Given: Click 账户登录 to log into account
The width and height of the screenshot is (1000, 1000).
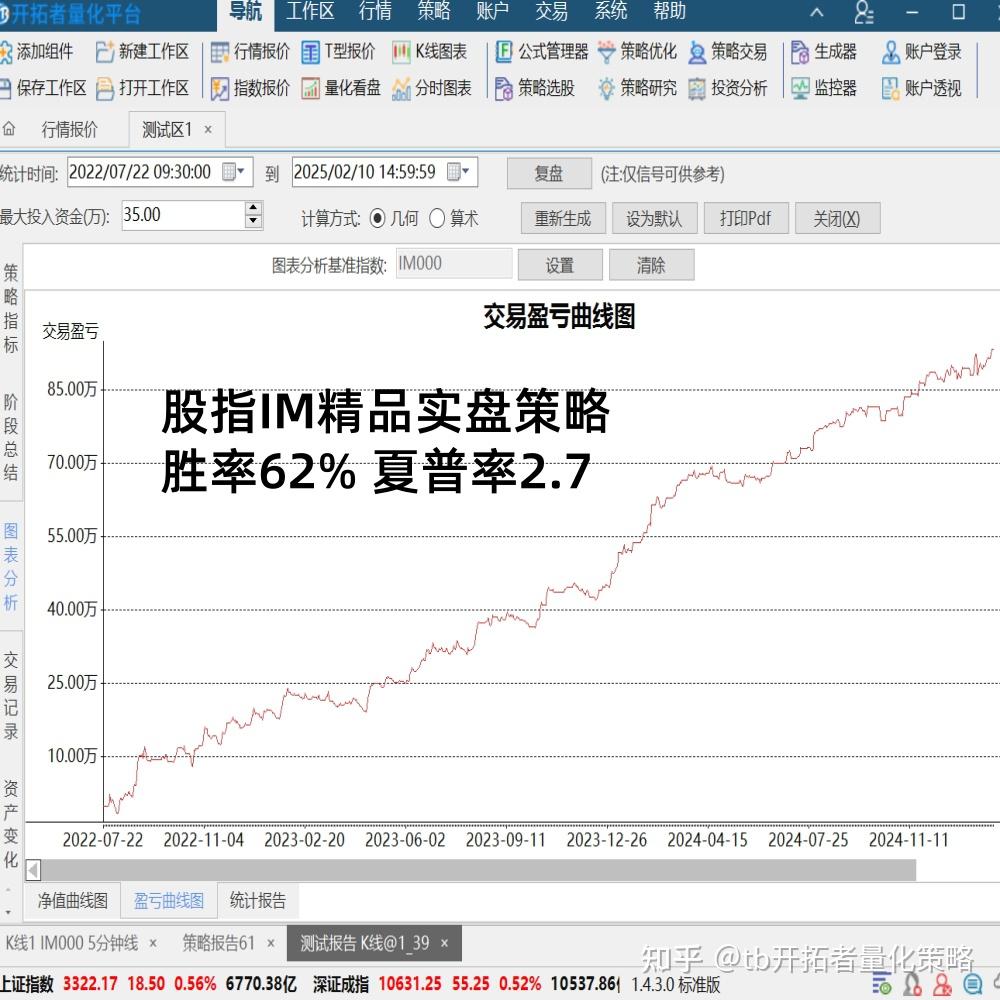Looking at the screenshot, I should point(925,52).
